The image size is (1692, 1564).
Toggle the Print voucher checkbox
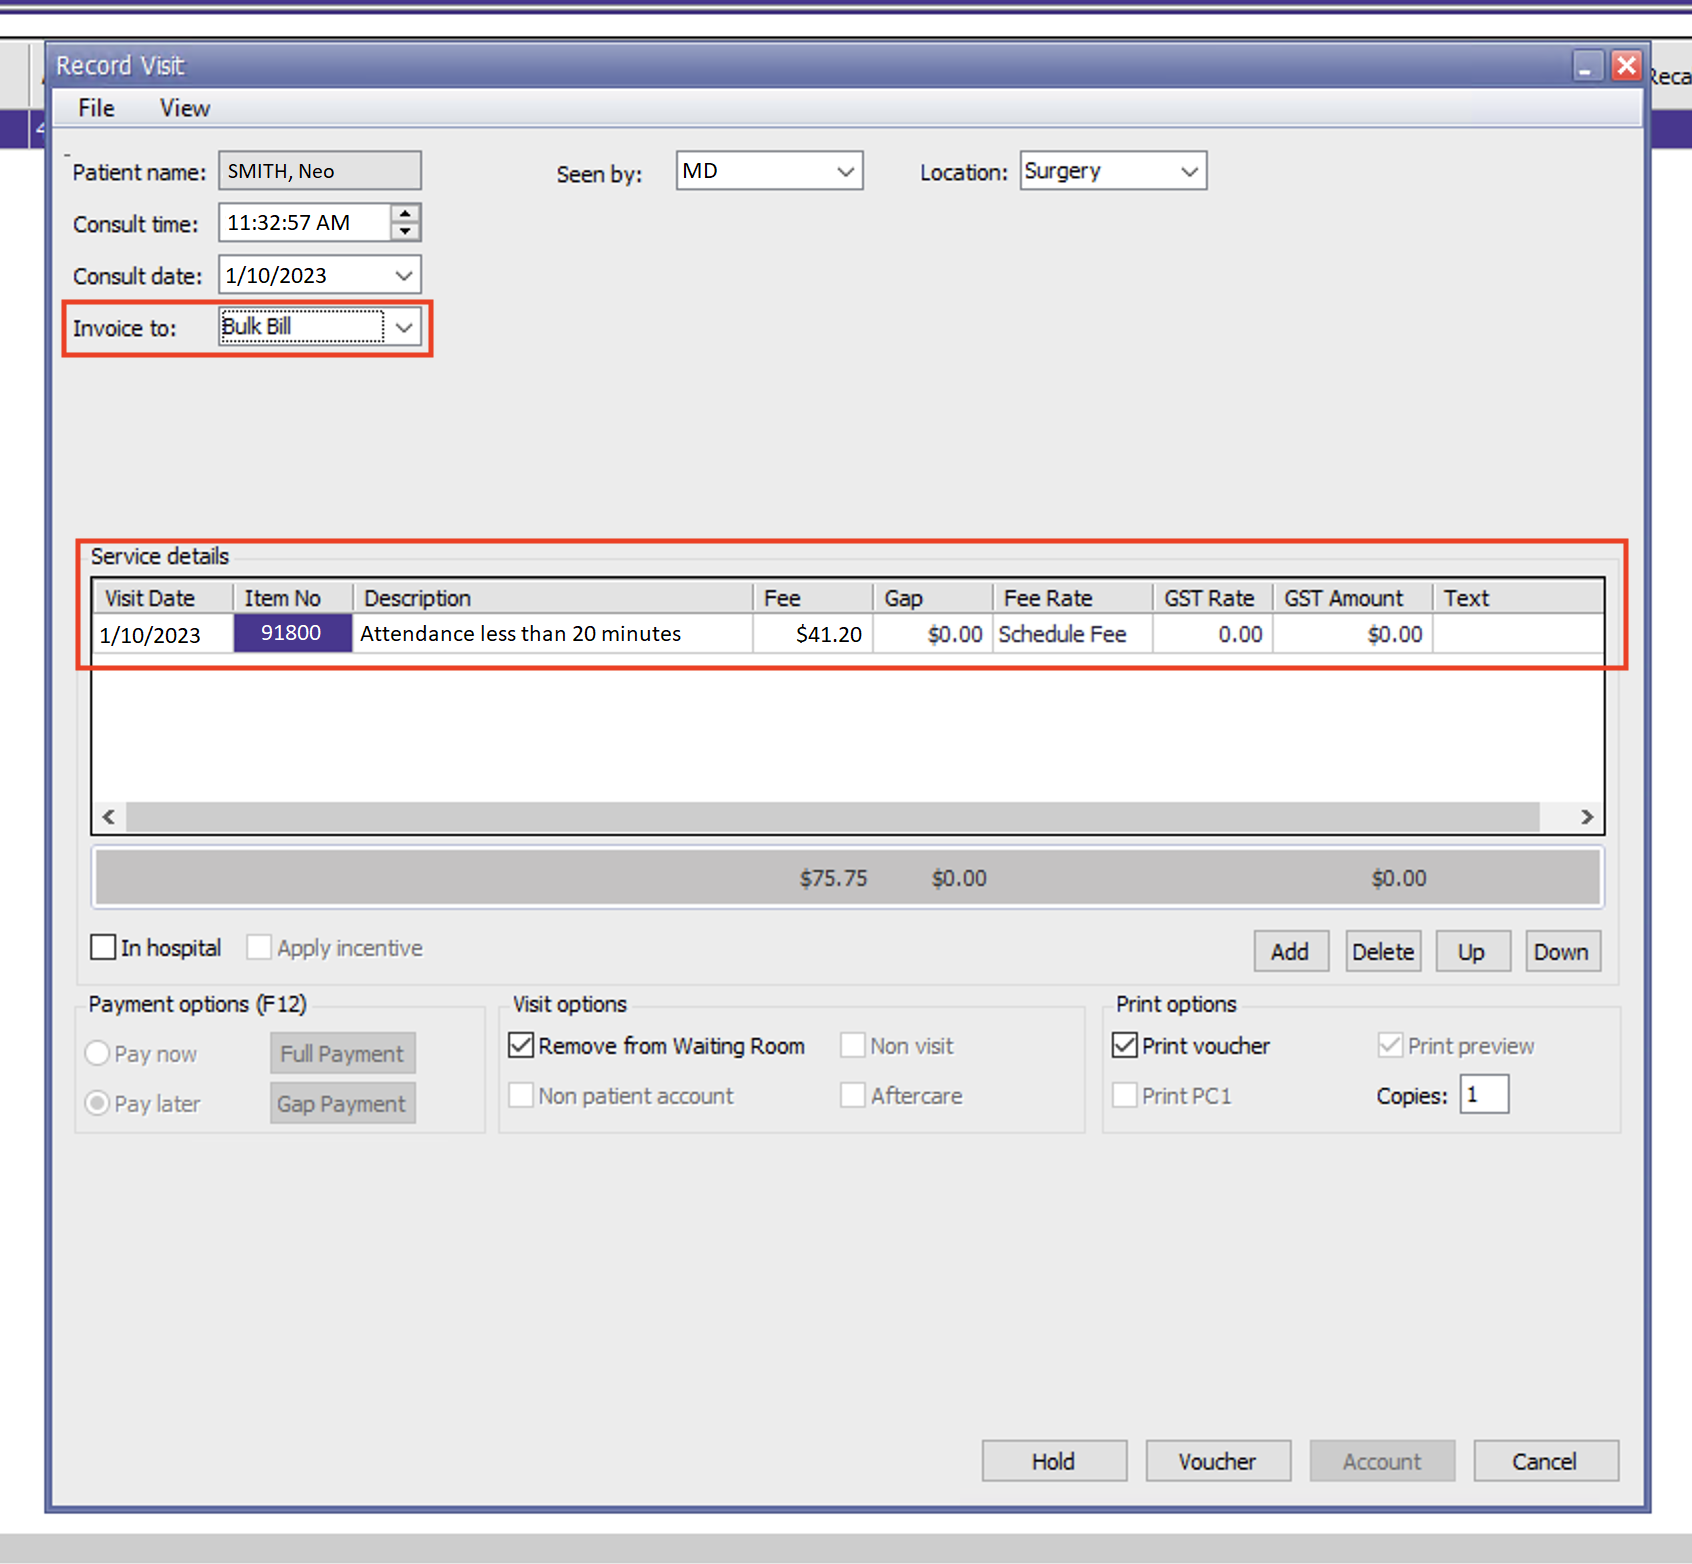[x=1125, y=1045]
